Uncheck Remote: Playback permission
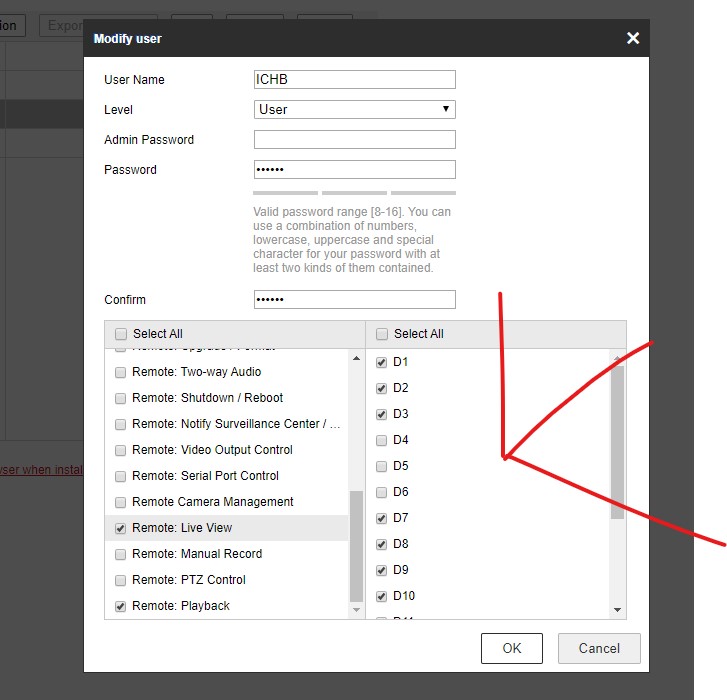The image size is (727, 700). pyautogui.click(x=121, y=606)
